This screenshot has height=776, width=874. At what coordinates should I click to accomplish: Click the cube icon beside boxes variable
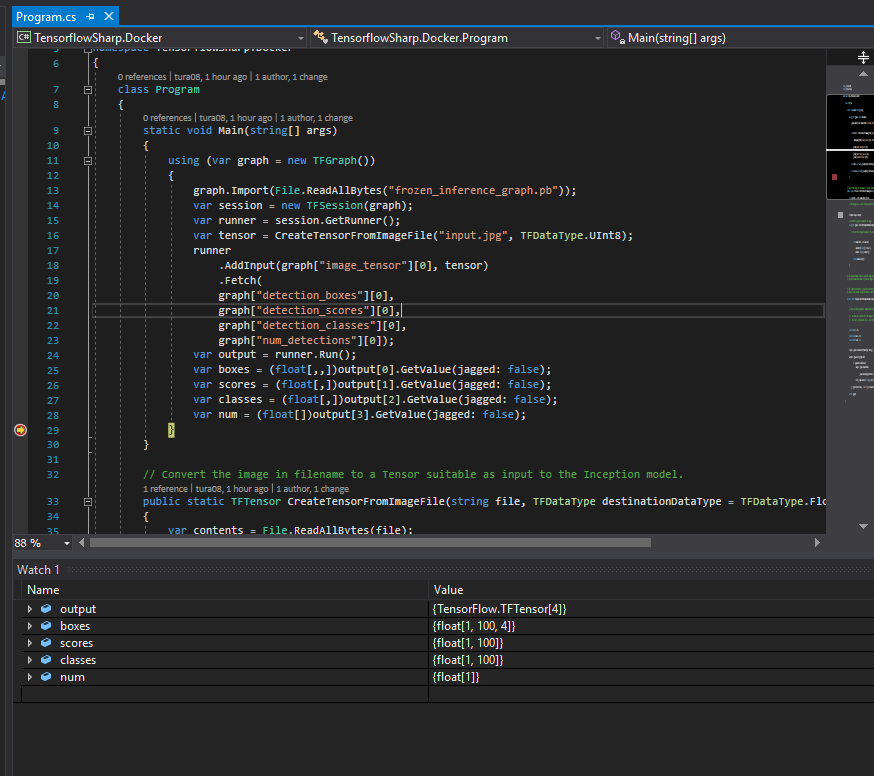46,626
